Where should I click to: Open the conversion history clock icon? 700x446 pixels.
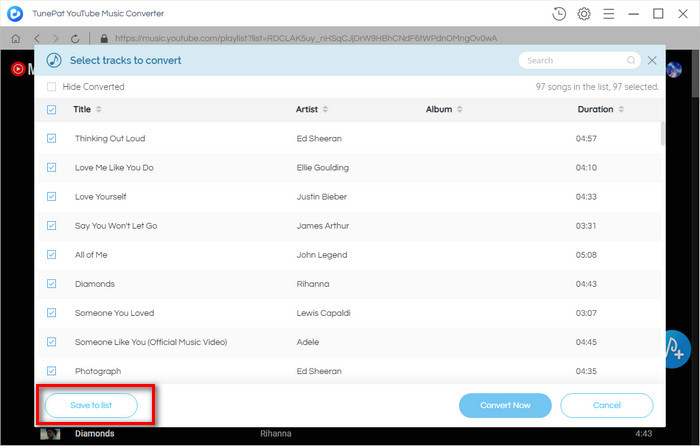click(558, 14)
